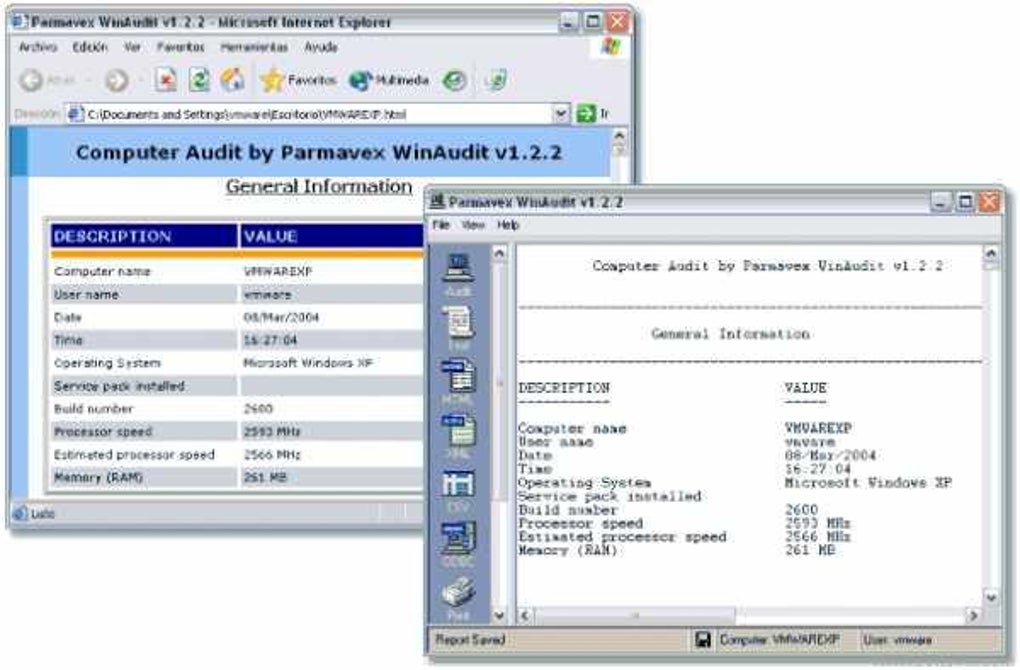Open the Edición menu in Internet Explorer

(90, 47)
